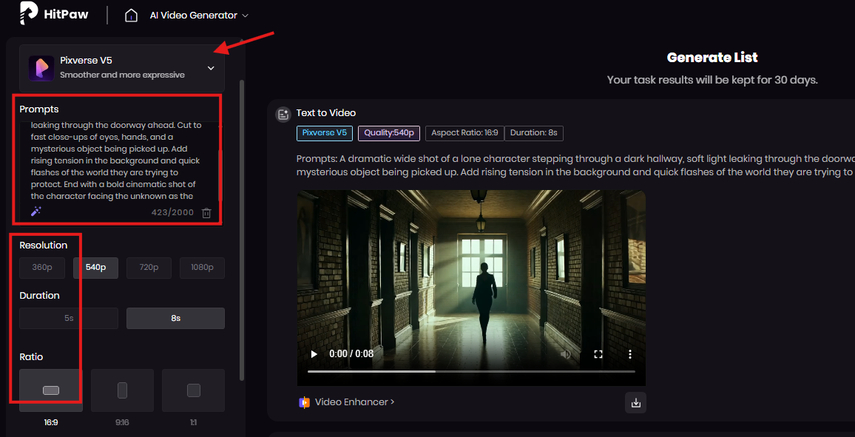Image resolution: width=855 pixels, height=437 pixels.
Task: Open the video more options menu
Action: (x=630, y=354)
